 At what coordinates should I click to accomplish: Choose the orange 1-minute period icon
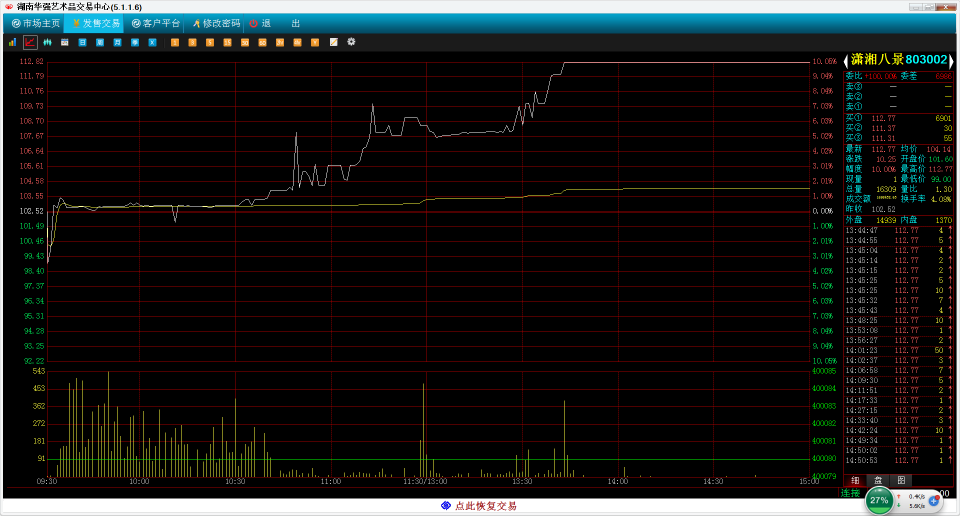pyautogui.click(x=175, y=42)
